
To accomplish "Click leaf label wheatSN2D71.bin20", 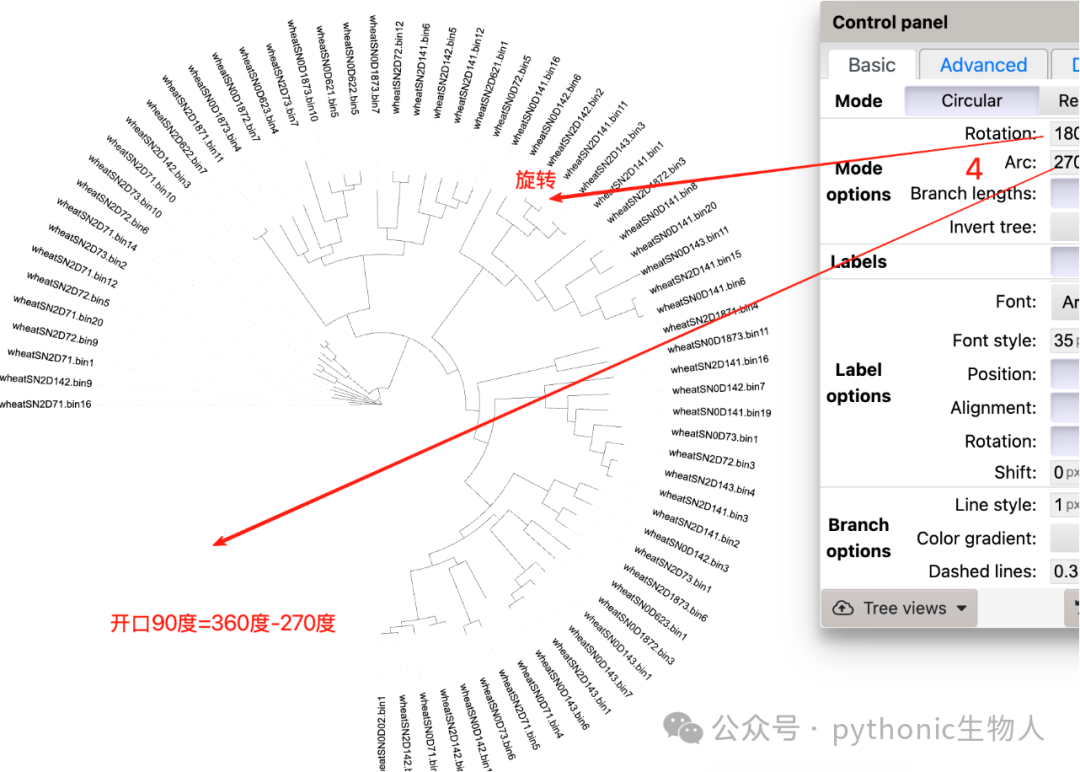I will coord(59,310).
